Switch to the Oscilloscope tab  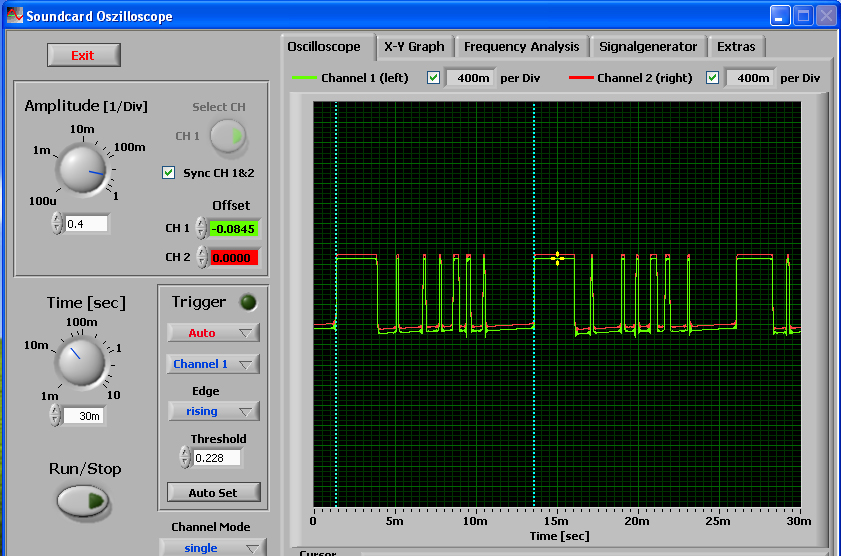324,47
